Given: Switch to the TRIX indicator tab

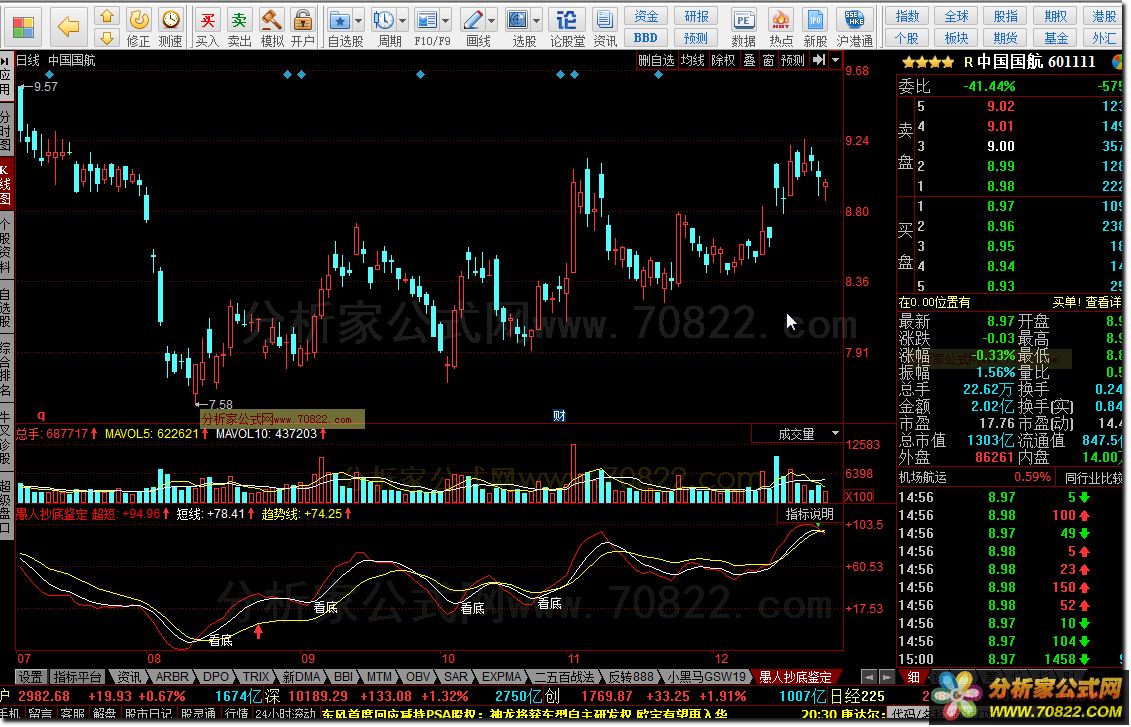Looking at the screenshot, I should 255,677.
